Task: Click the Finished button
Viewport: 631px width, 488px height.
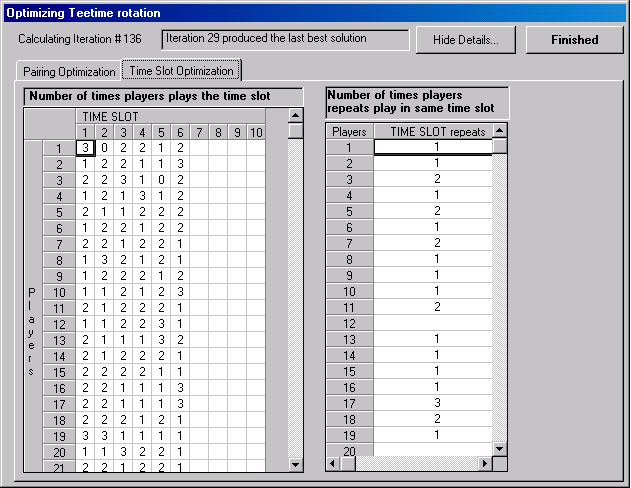Action: 575,40
